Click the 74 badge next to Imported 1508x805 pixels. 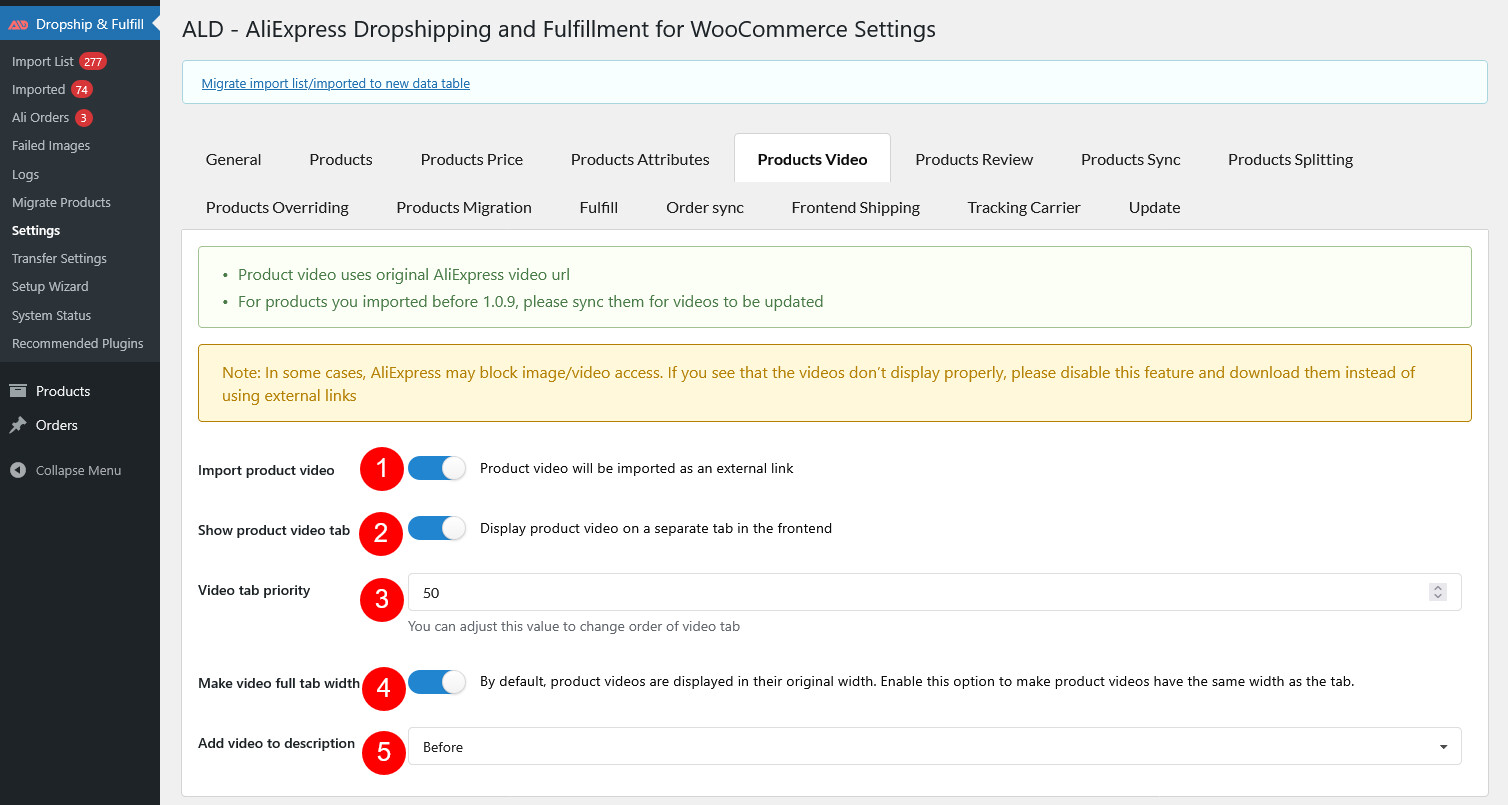81,89
